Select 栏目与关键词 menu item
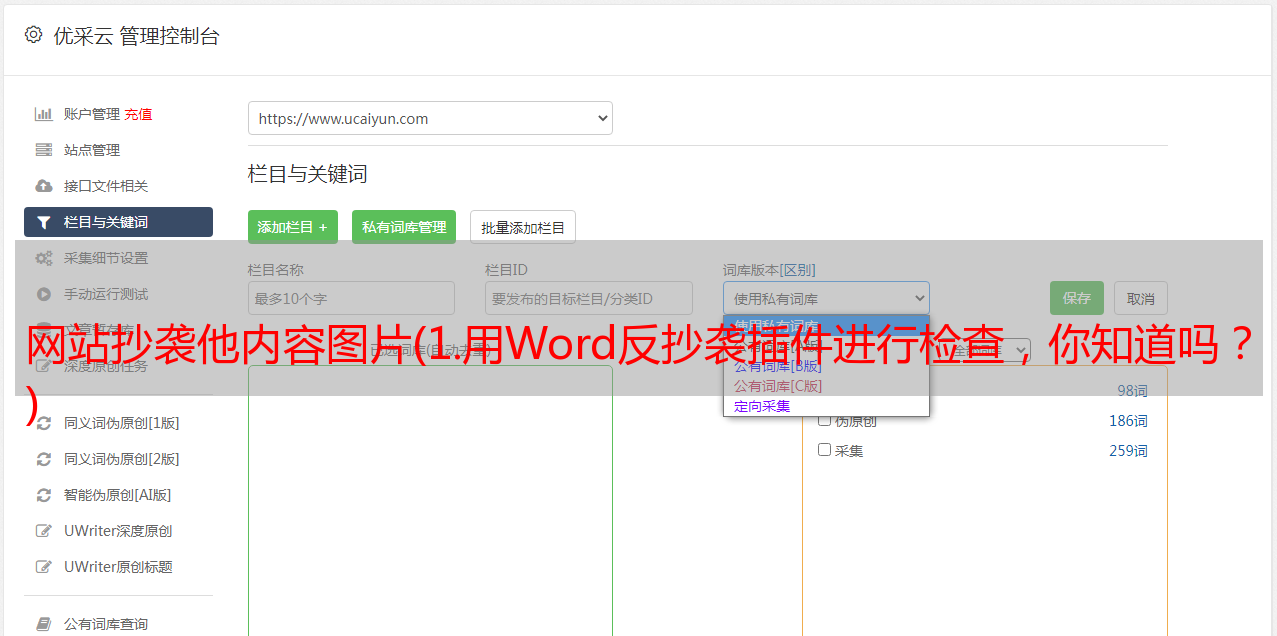The height and width of the screenshot is (636, 1277). tap(118, 222)
